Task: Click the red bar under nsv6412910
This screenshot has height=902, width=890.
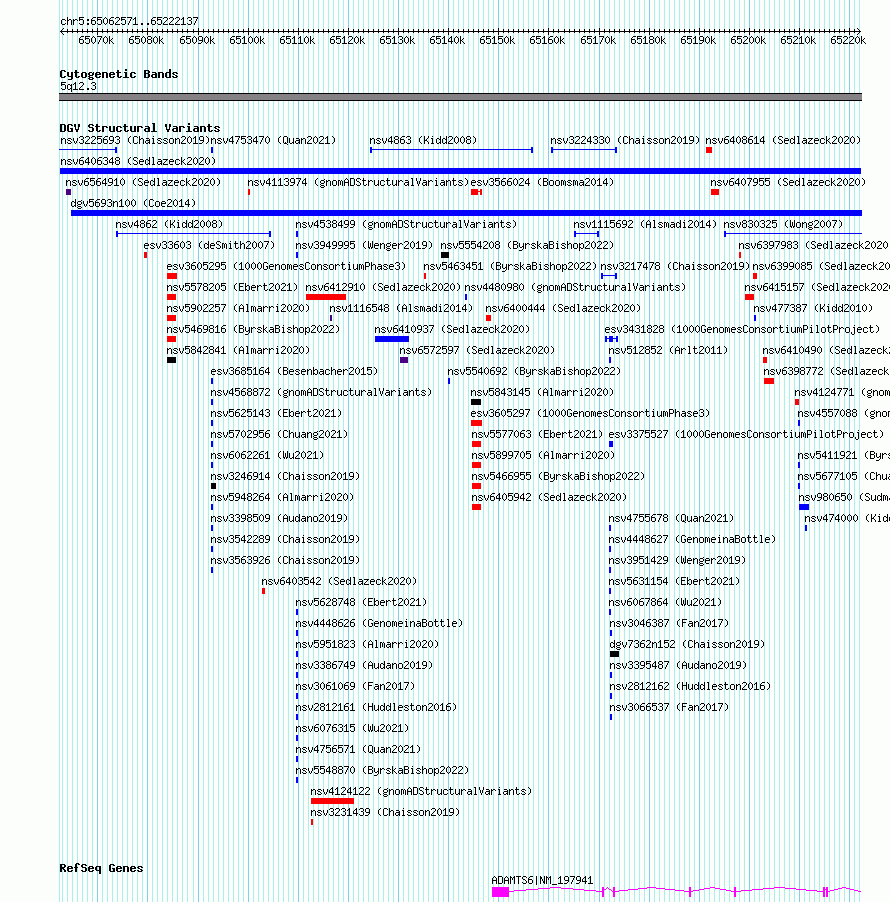Action: point(326,297)
